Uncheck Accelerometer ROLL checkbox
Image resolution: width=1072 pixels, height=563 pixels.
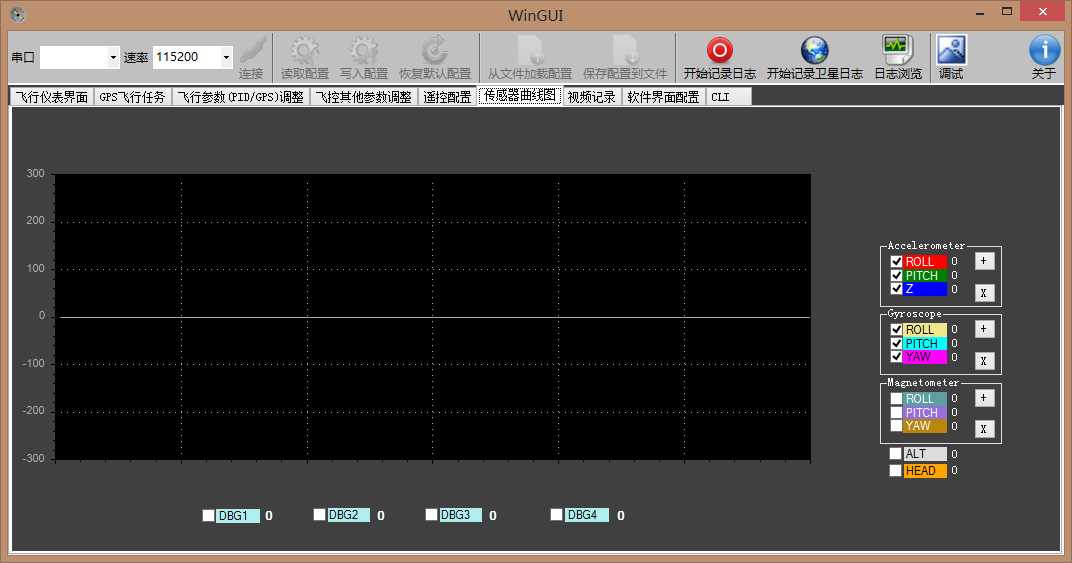pyautogui.click(x=896, y=261)
